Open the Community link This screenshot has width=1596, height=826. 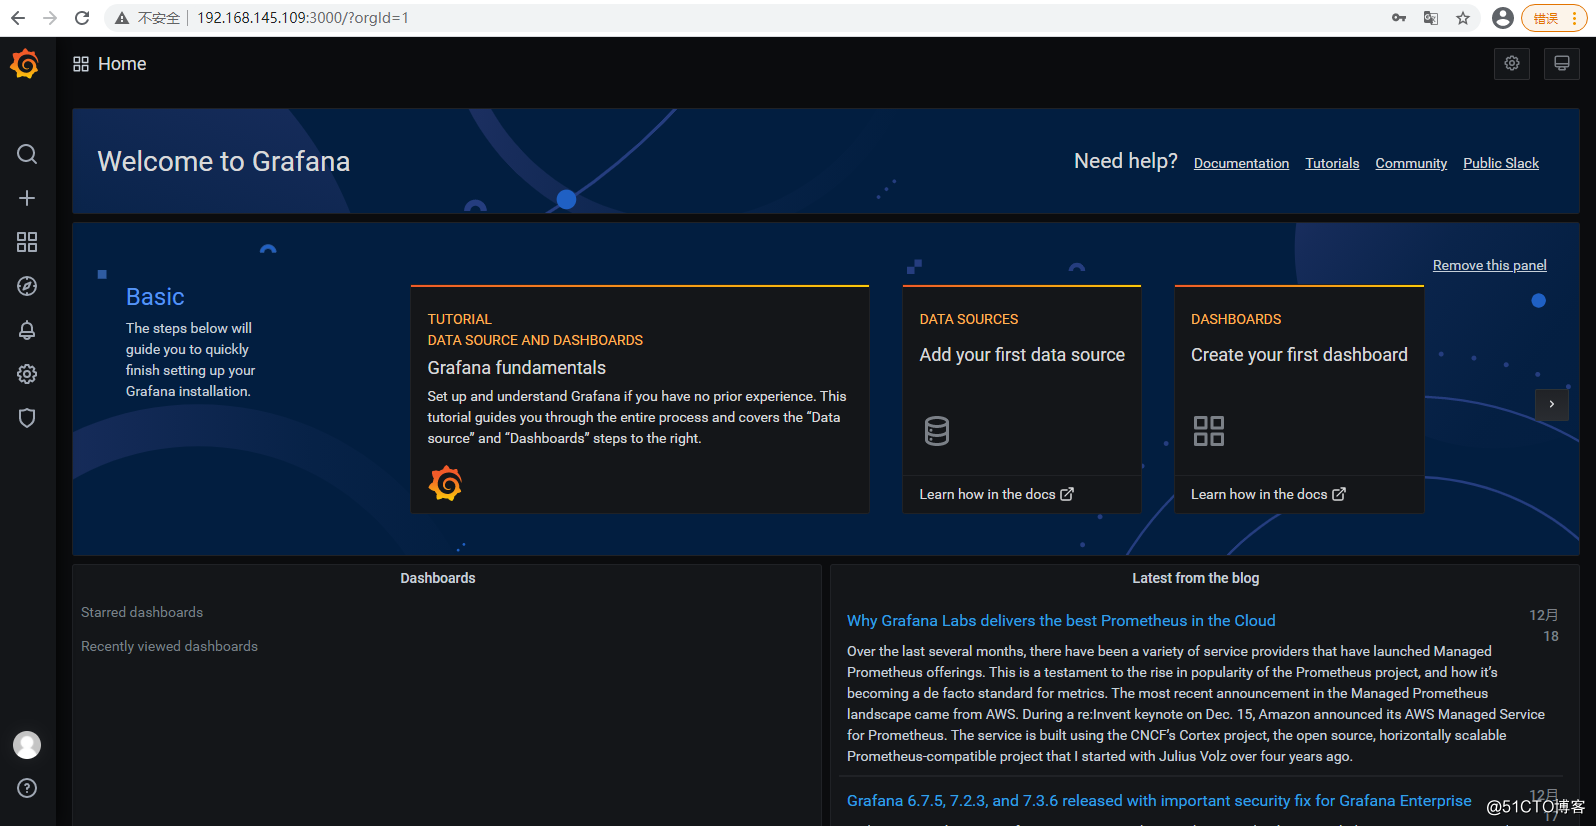click(1411, 163)
